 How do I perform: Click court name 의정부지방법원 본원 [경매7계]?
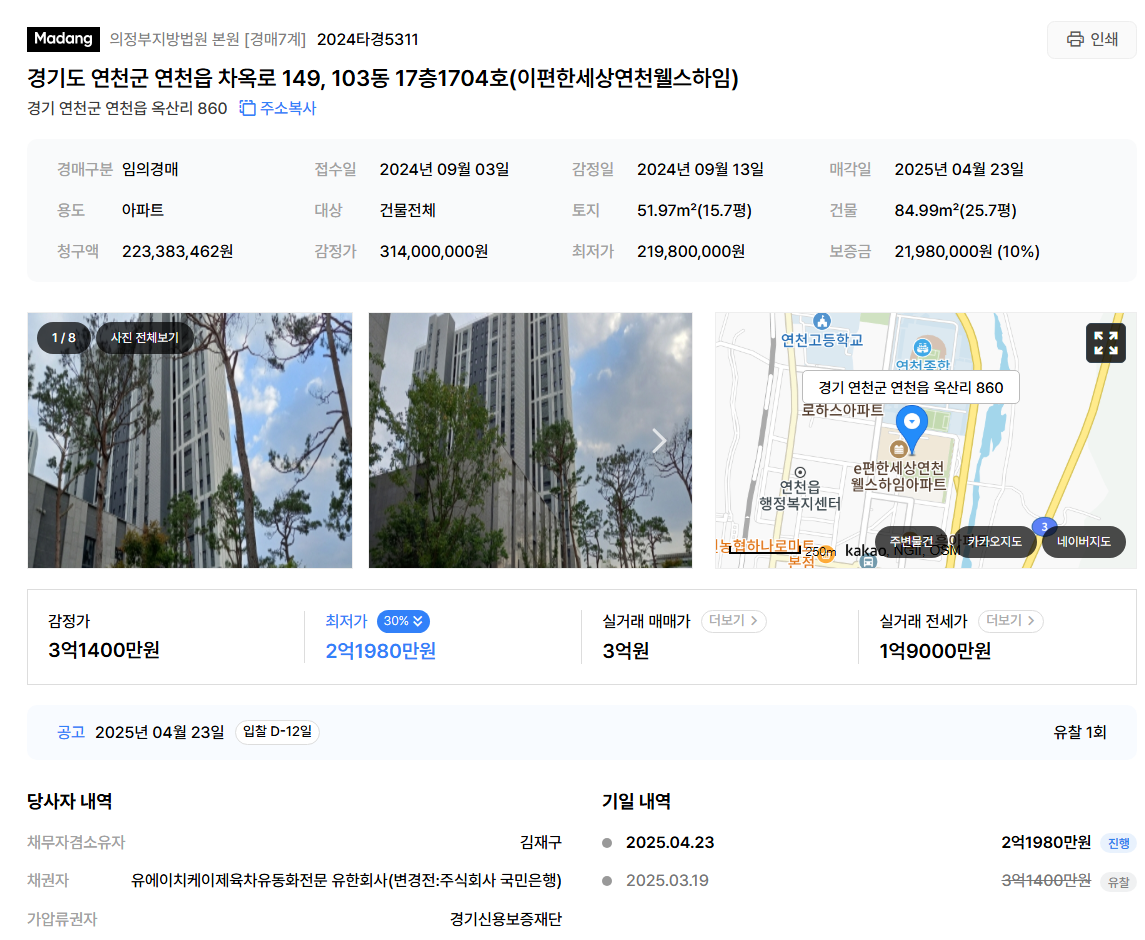pyautogui.click(x=207, y=39)
